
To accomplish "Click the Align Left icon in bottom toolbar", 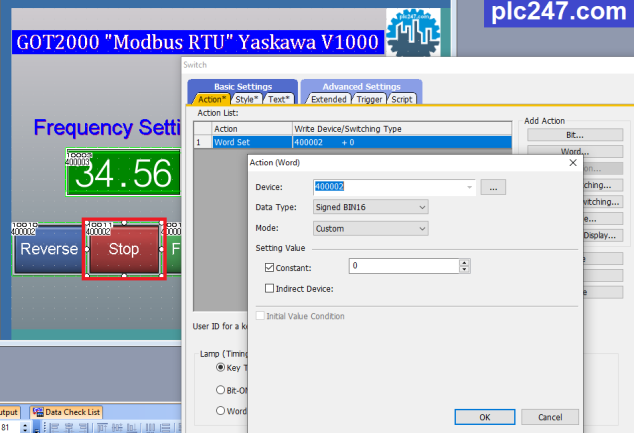I will 55,427.
